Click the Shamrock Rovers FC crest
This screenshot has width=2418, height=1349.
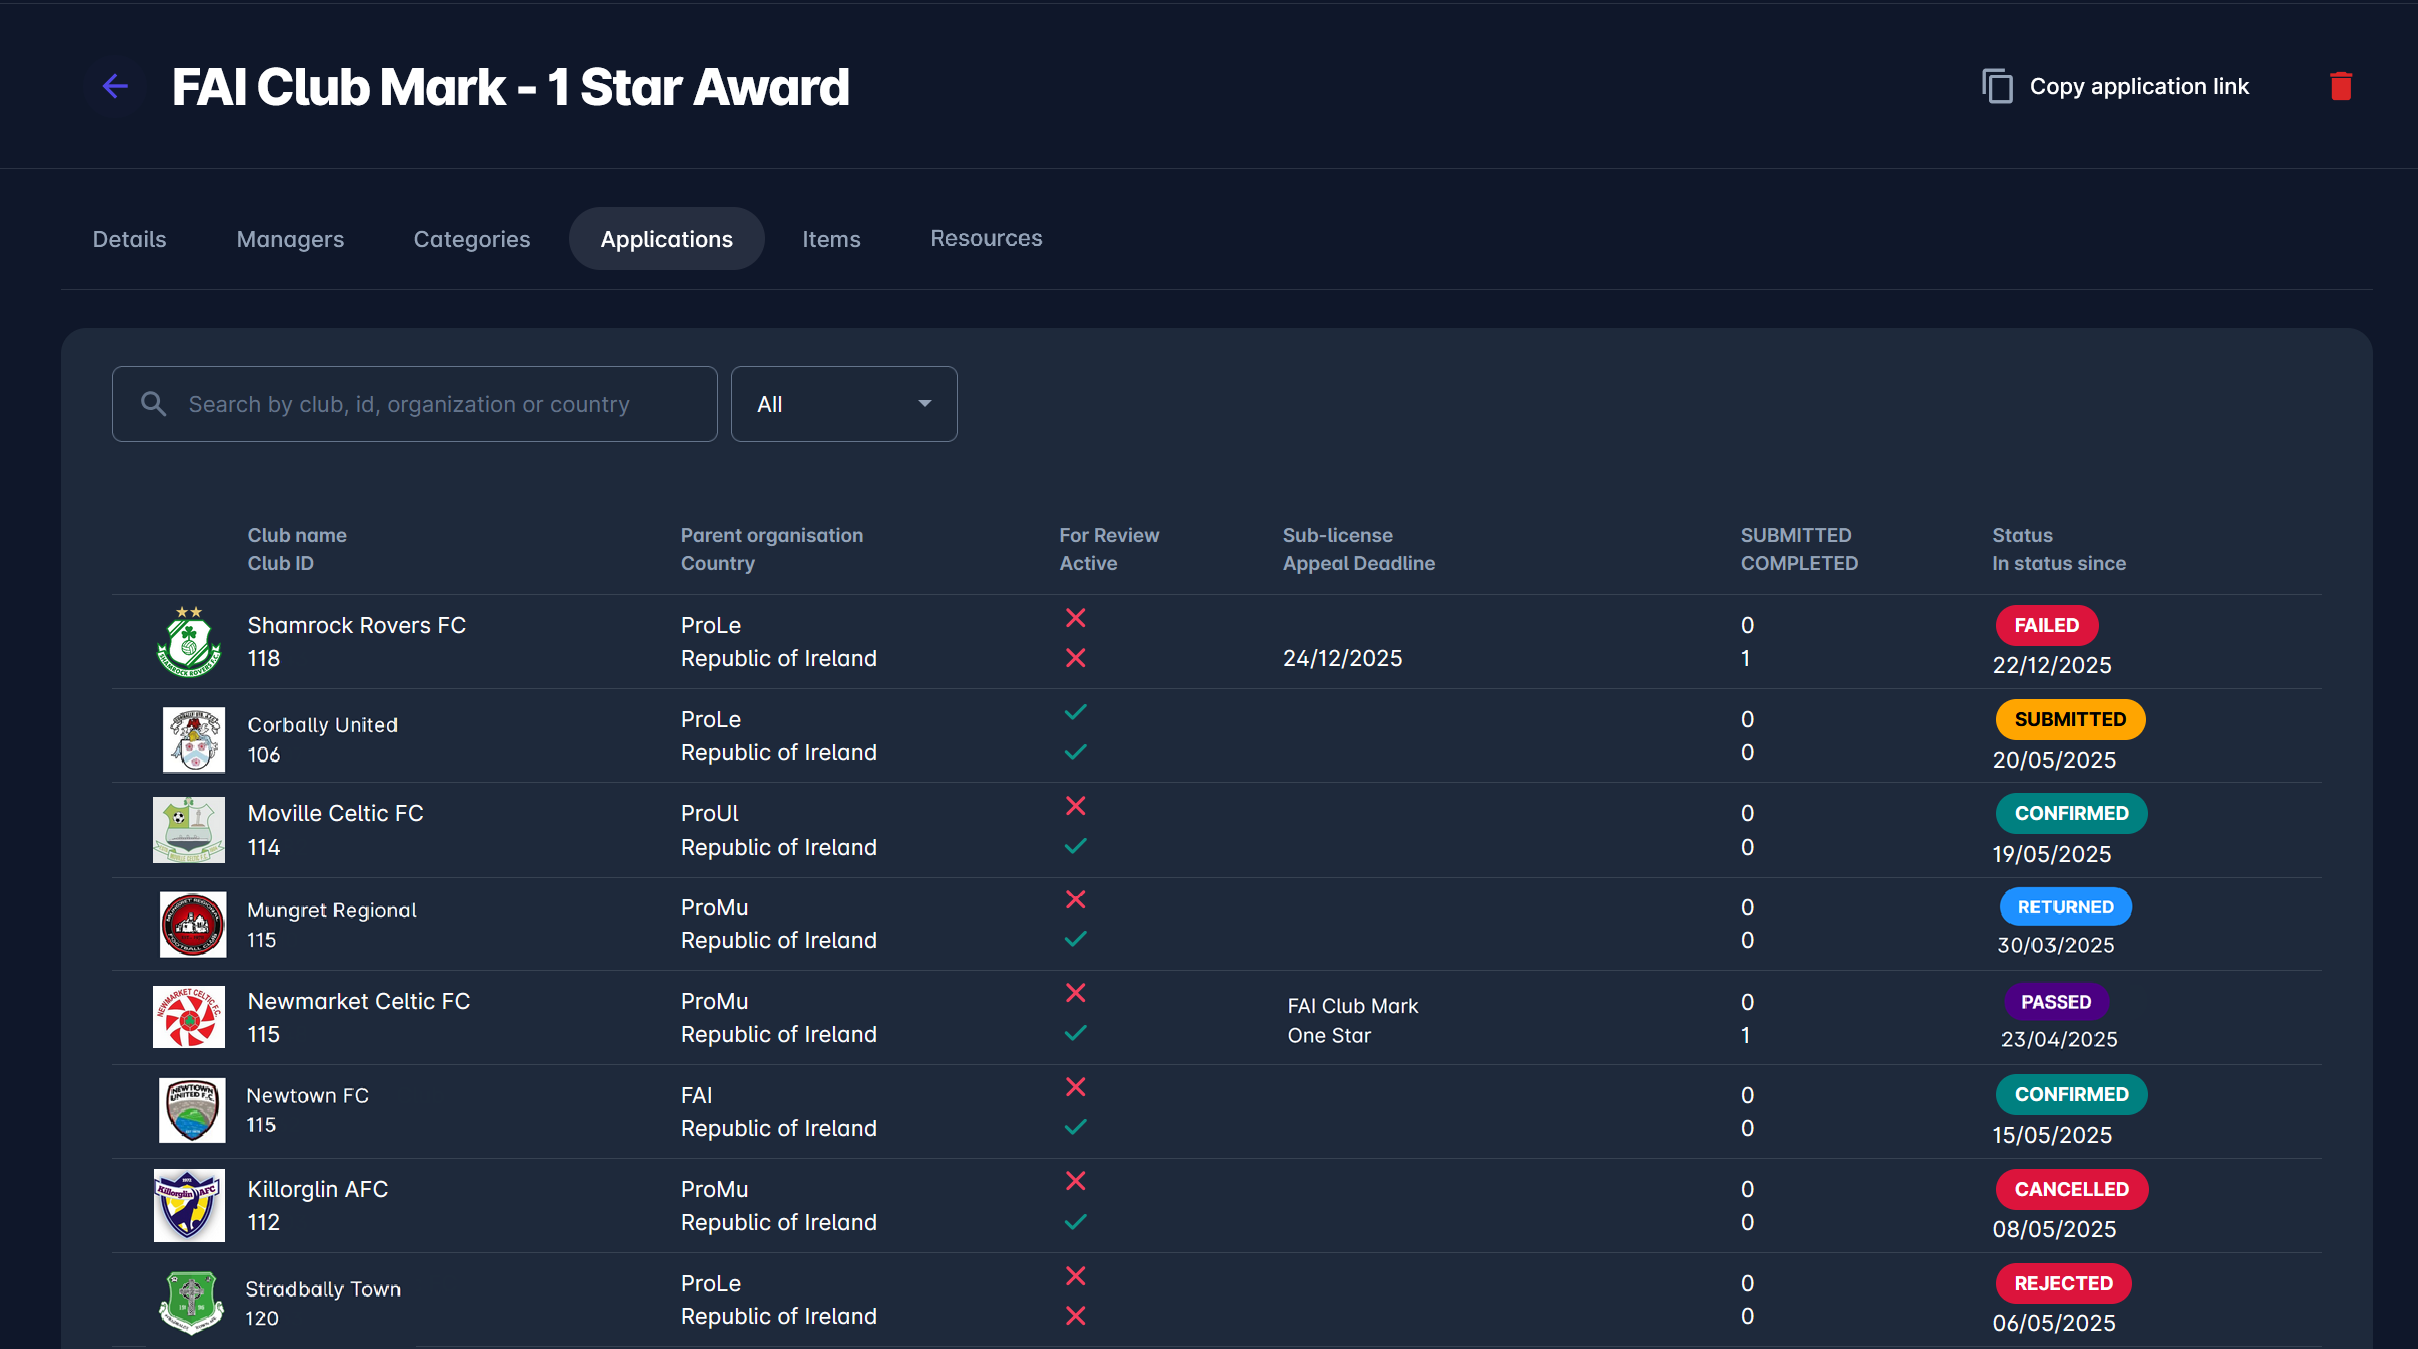(189, 641)
